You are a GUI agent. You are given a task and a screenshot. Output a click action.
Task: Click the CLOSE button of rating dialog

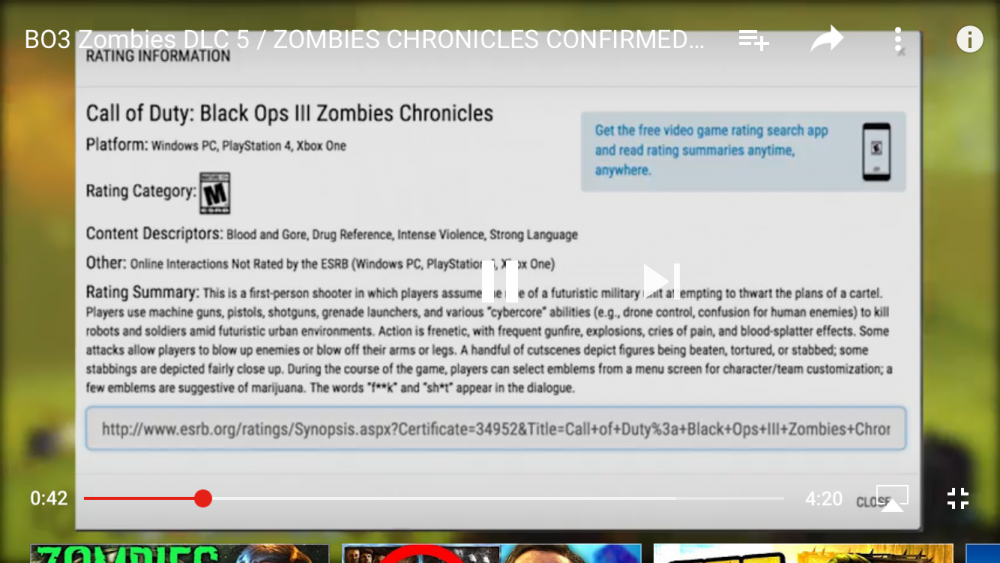coord(870,502)
